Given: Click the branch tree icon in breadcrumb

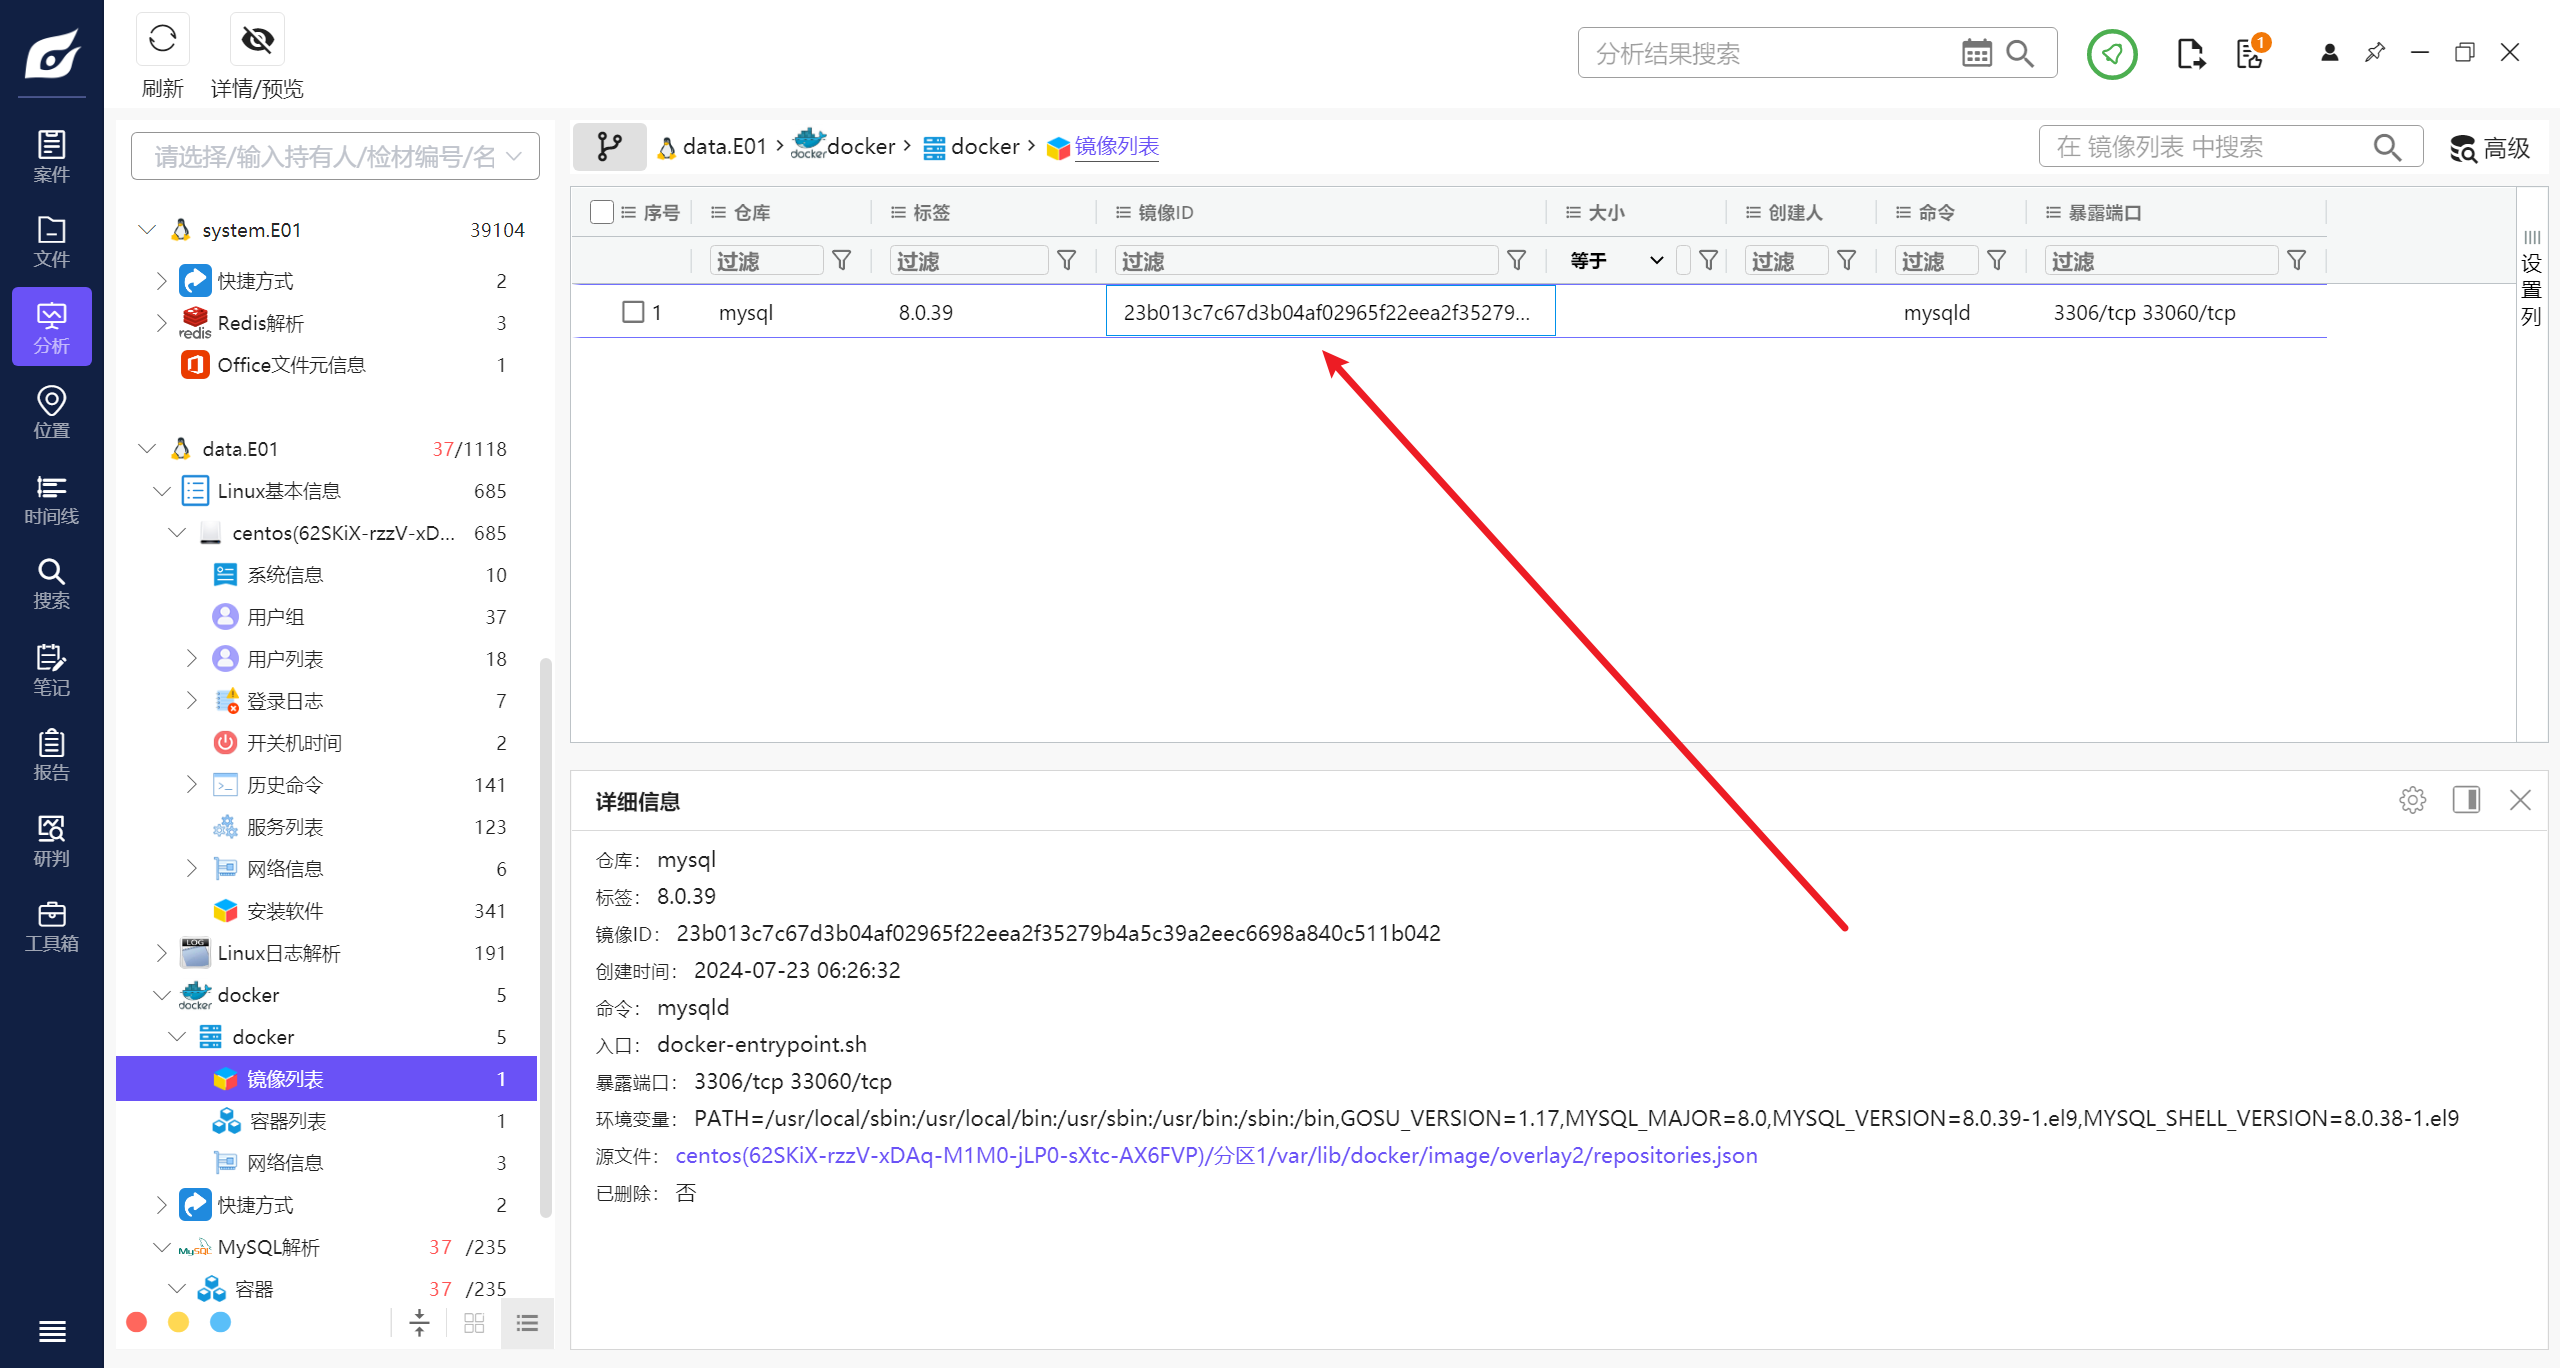Looking at the screenshot, I should coord(609,147).
